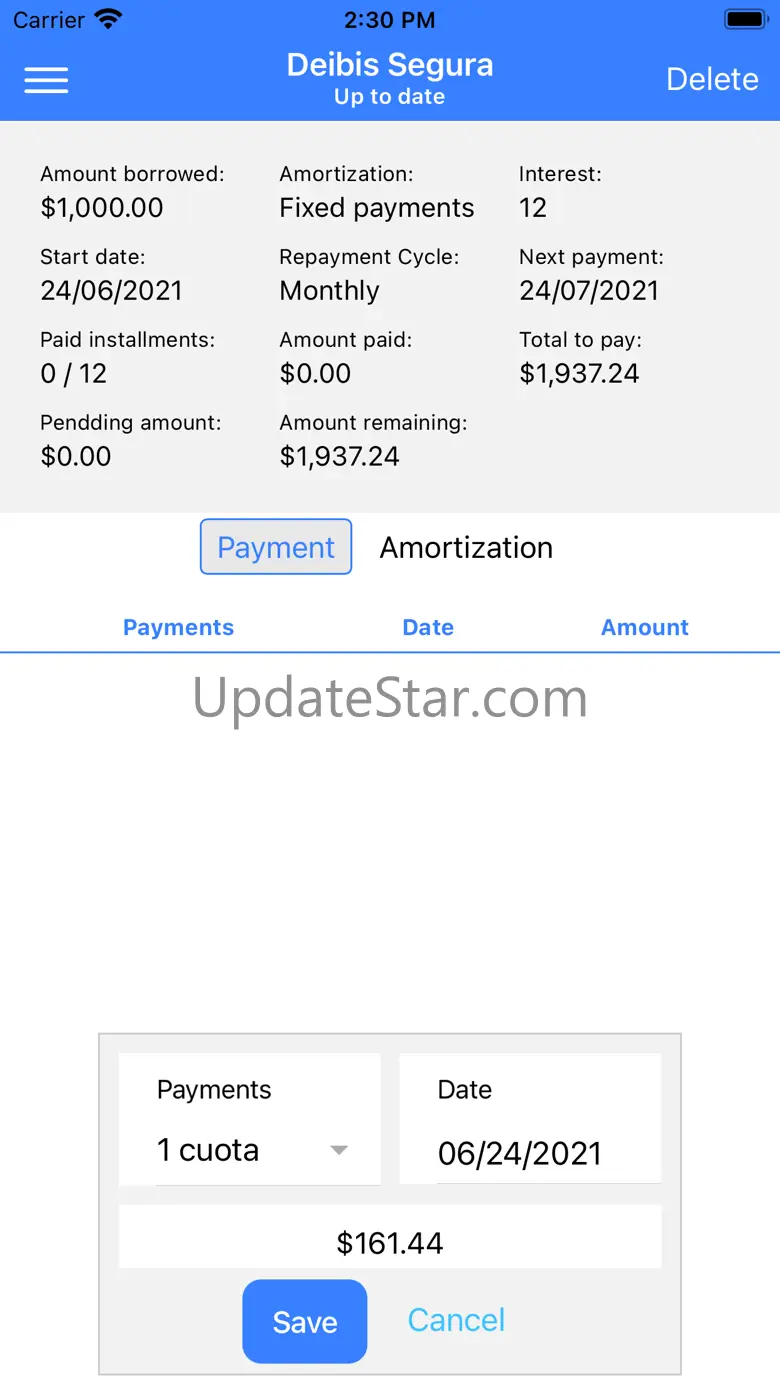Select the '1 cuota' payments option

(x=208, y=1150)
